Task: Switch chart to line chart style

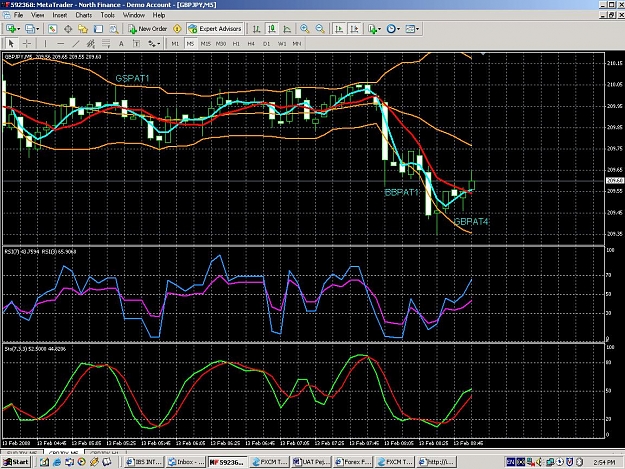Action: tap(287, 29)
